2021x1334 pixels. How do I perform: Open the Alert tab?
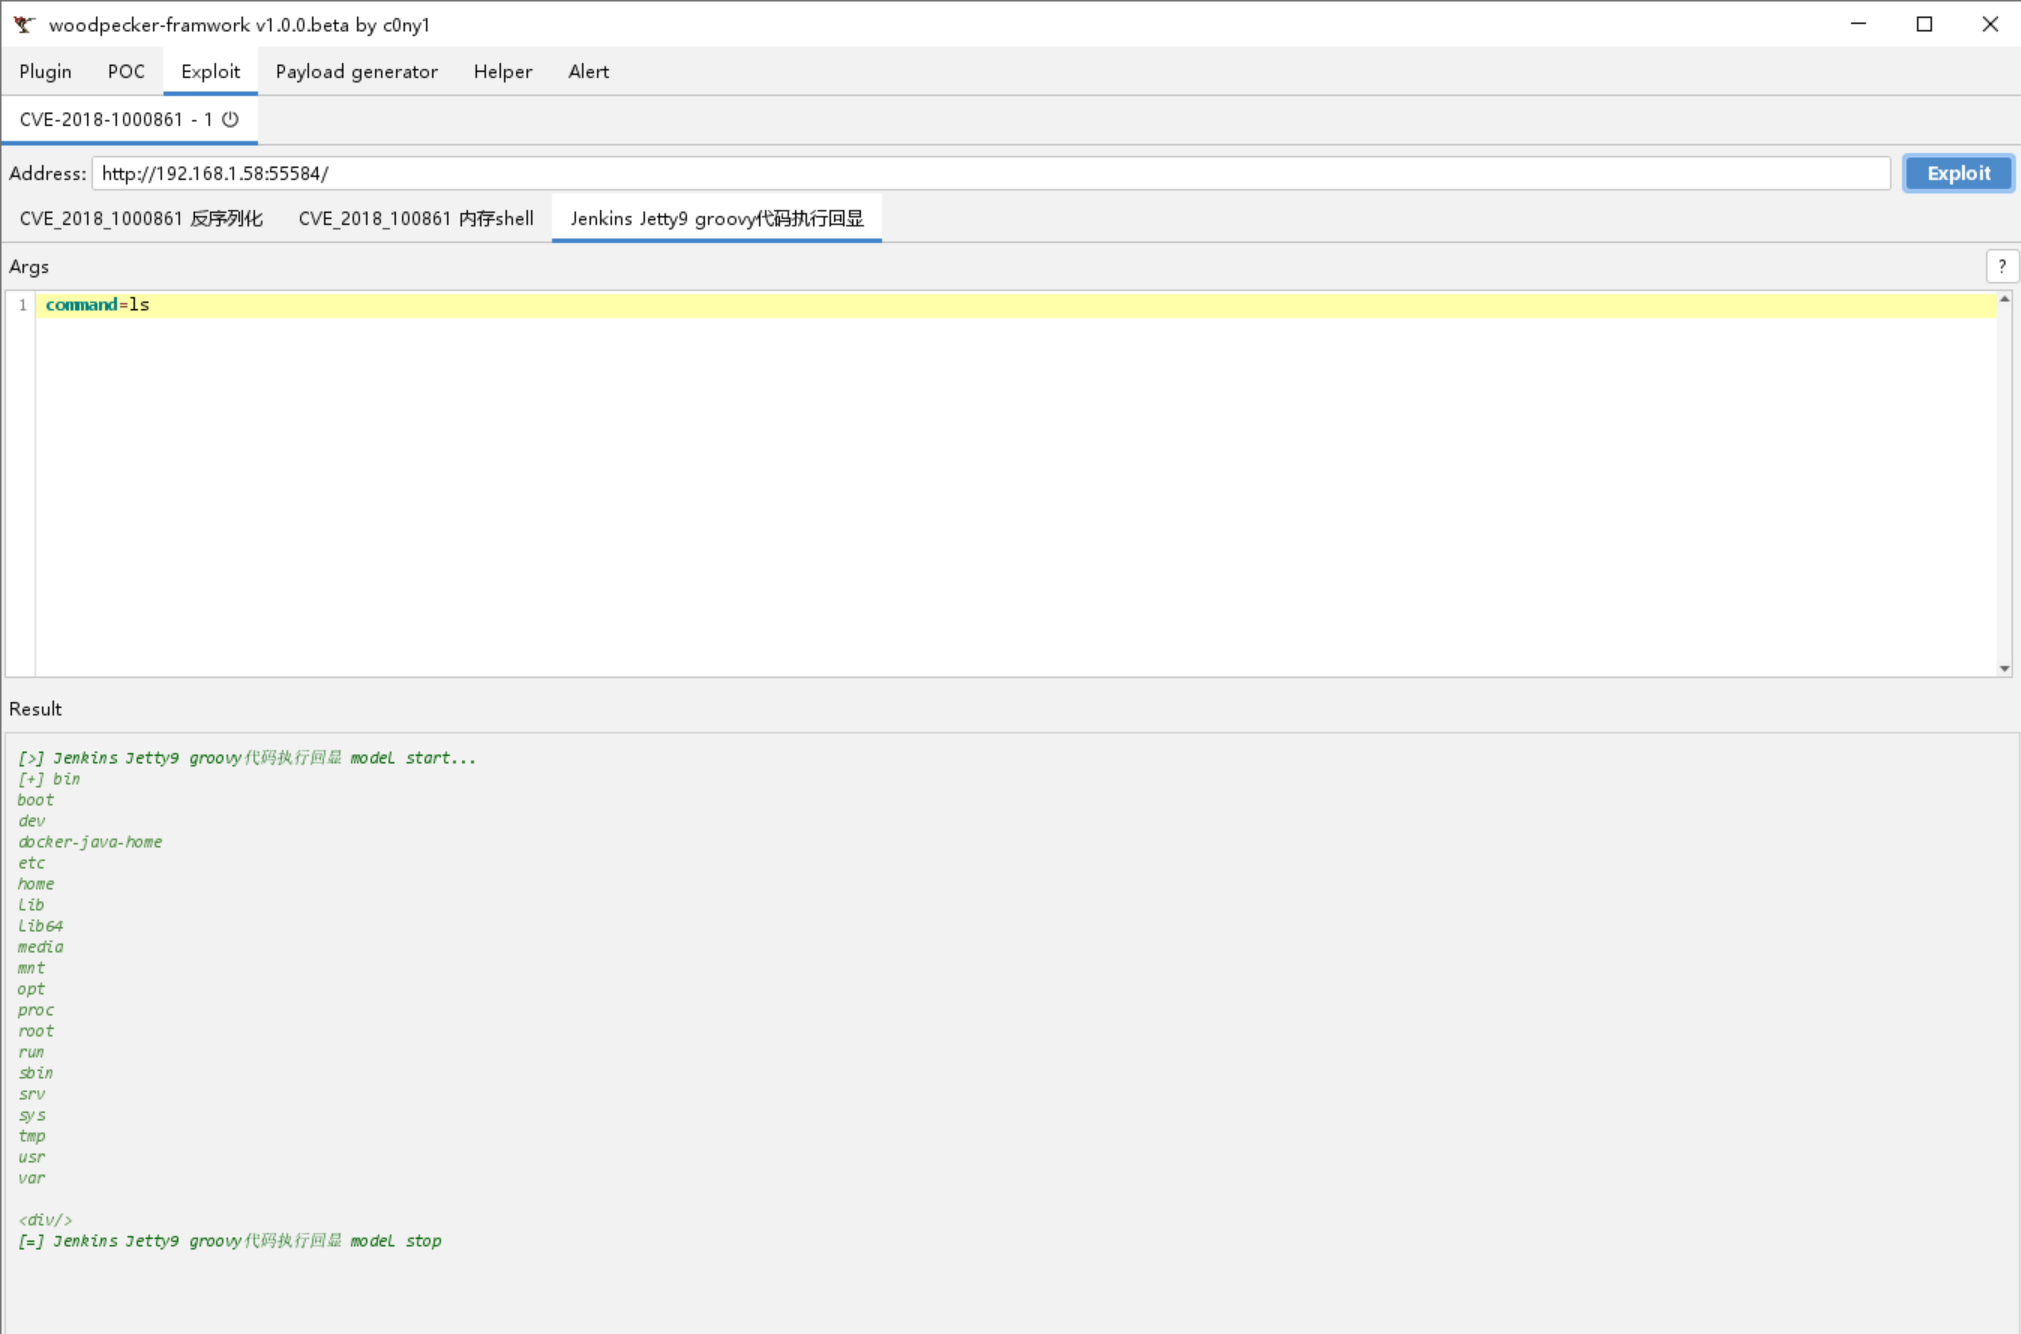(x=588, y=71)
